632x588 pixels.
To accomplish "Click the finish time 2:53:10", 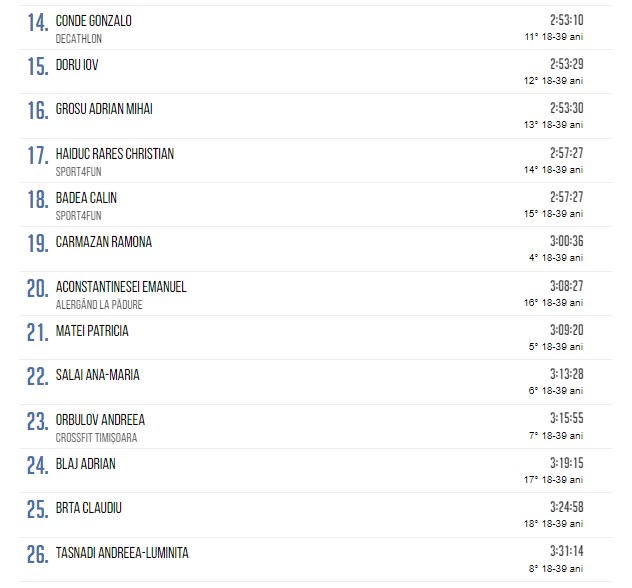I will 566,20.
